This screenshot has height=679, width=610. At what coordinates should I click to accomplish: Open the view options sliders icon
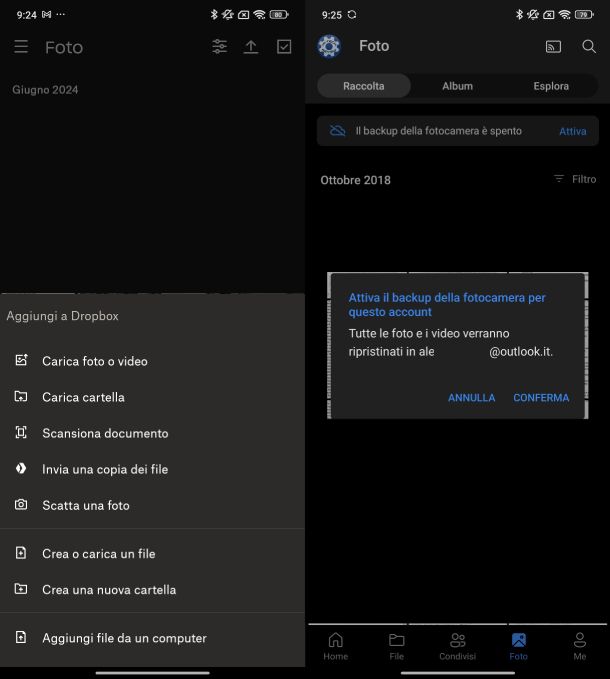[219, 46]
